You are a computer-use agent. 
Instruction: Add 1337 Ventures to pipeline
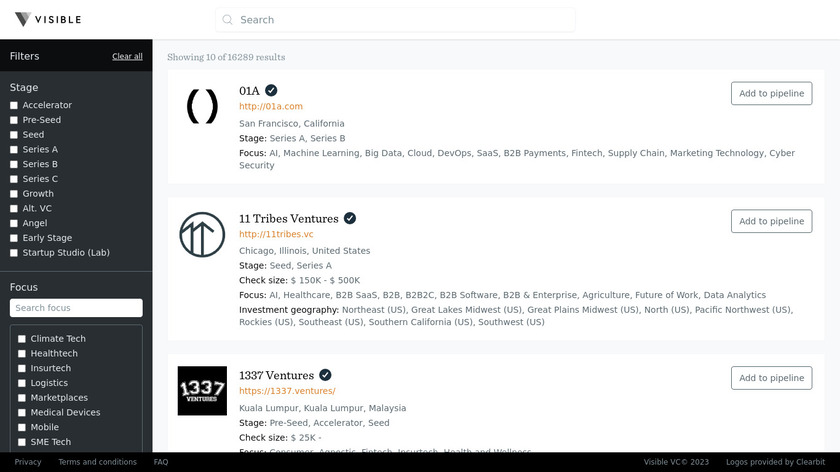point(771,378)
